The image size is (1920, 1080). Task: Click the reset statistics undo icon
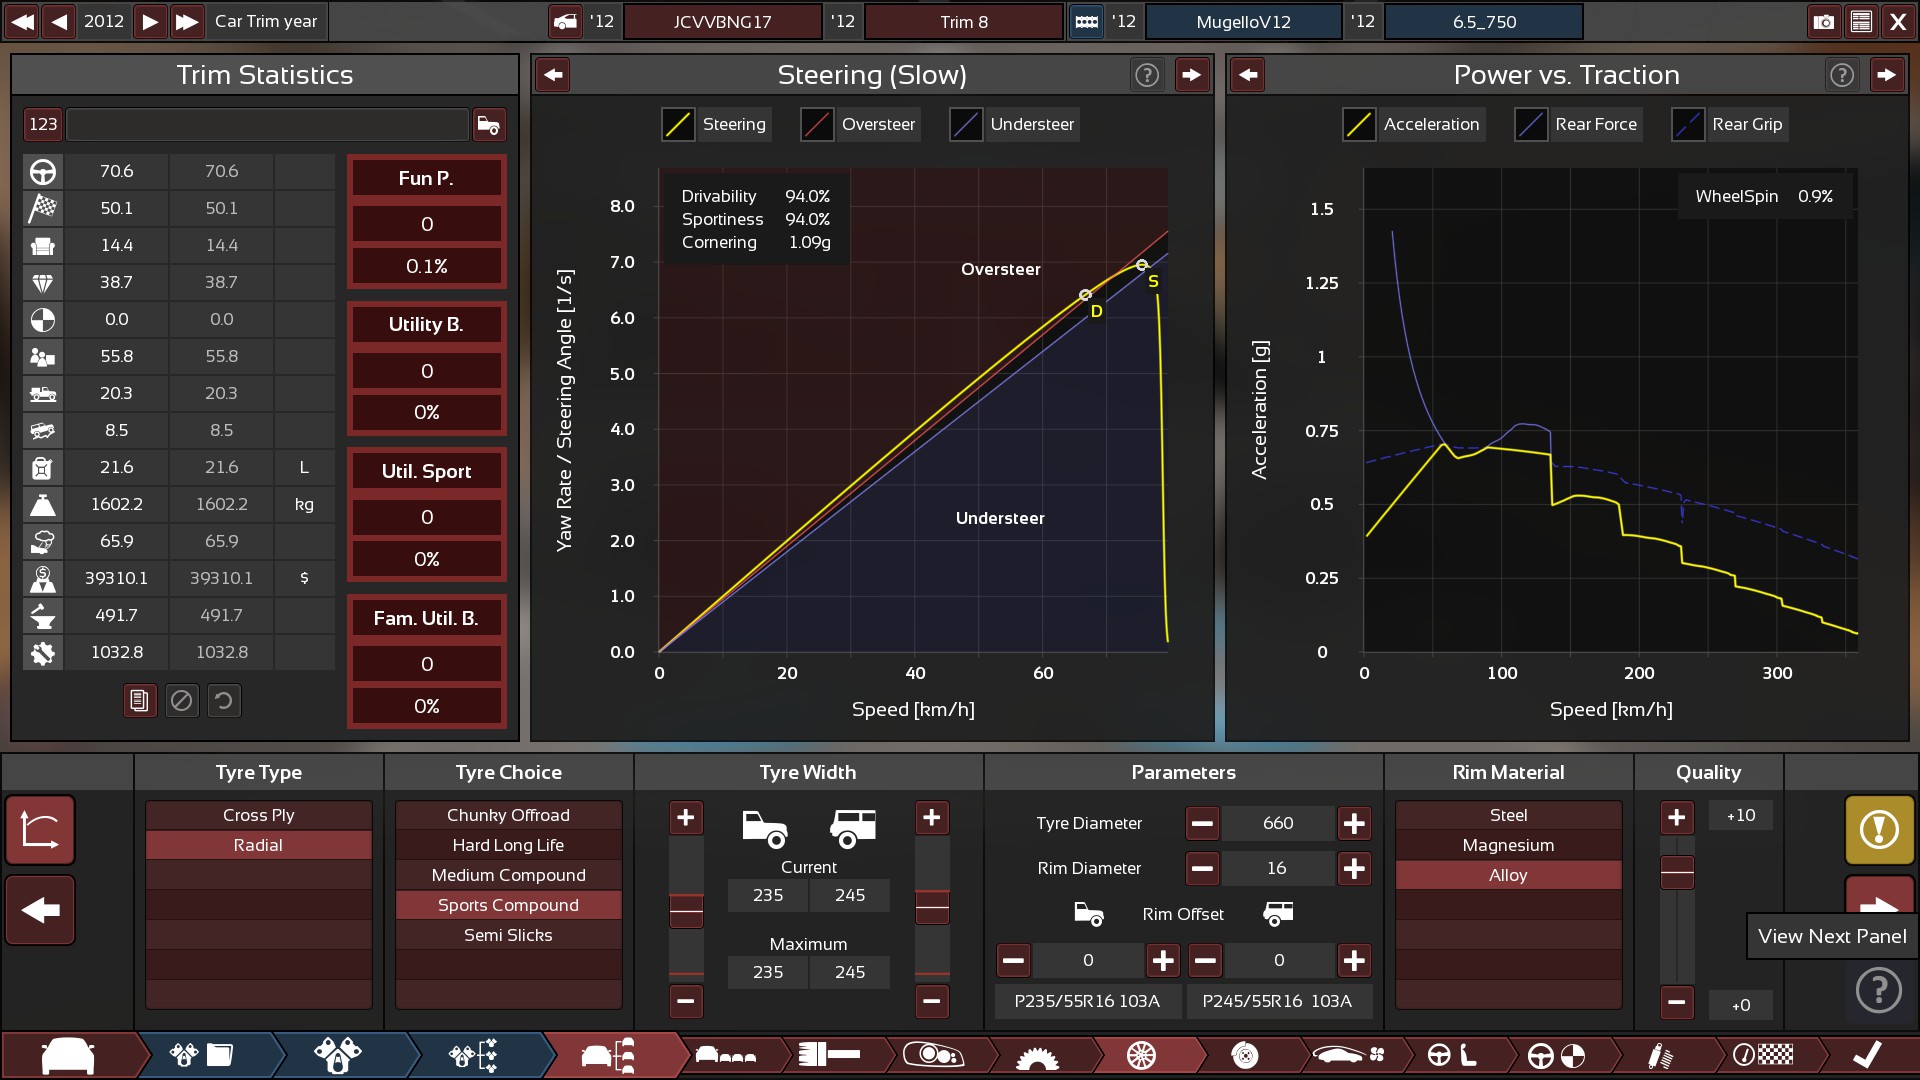(x=224, y=701)
